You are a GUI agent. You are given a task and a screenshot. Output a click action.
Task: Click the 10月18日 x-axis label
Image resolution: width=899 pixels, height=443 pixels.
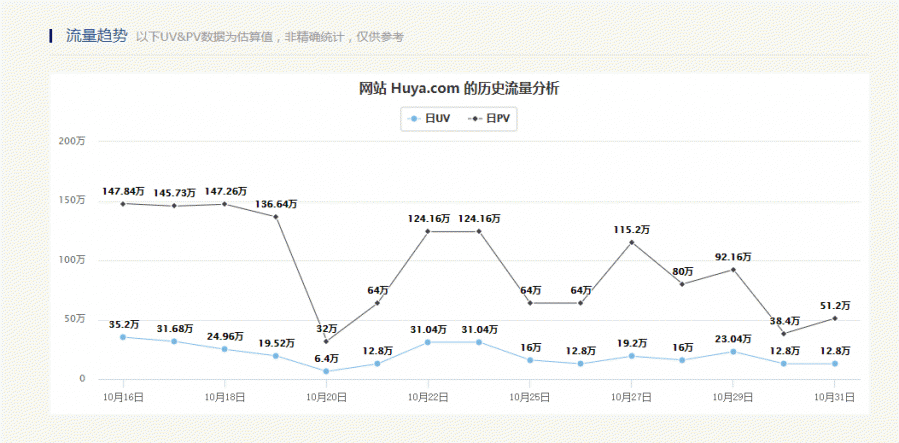pyautogui.click(x=225, y=397)
